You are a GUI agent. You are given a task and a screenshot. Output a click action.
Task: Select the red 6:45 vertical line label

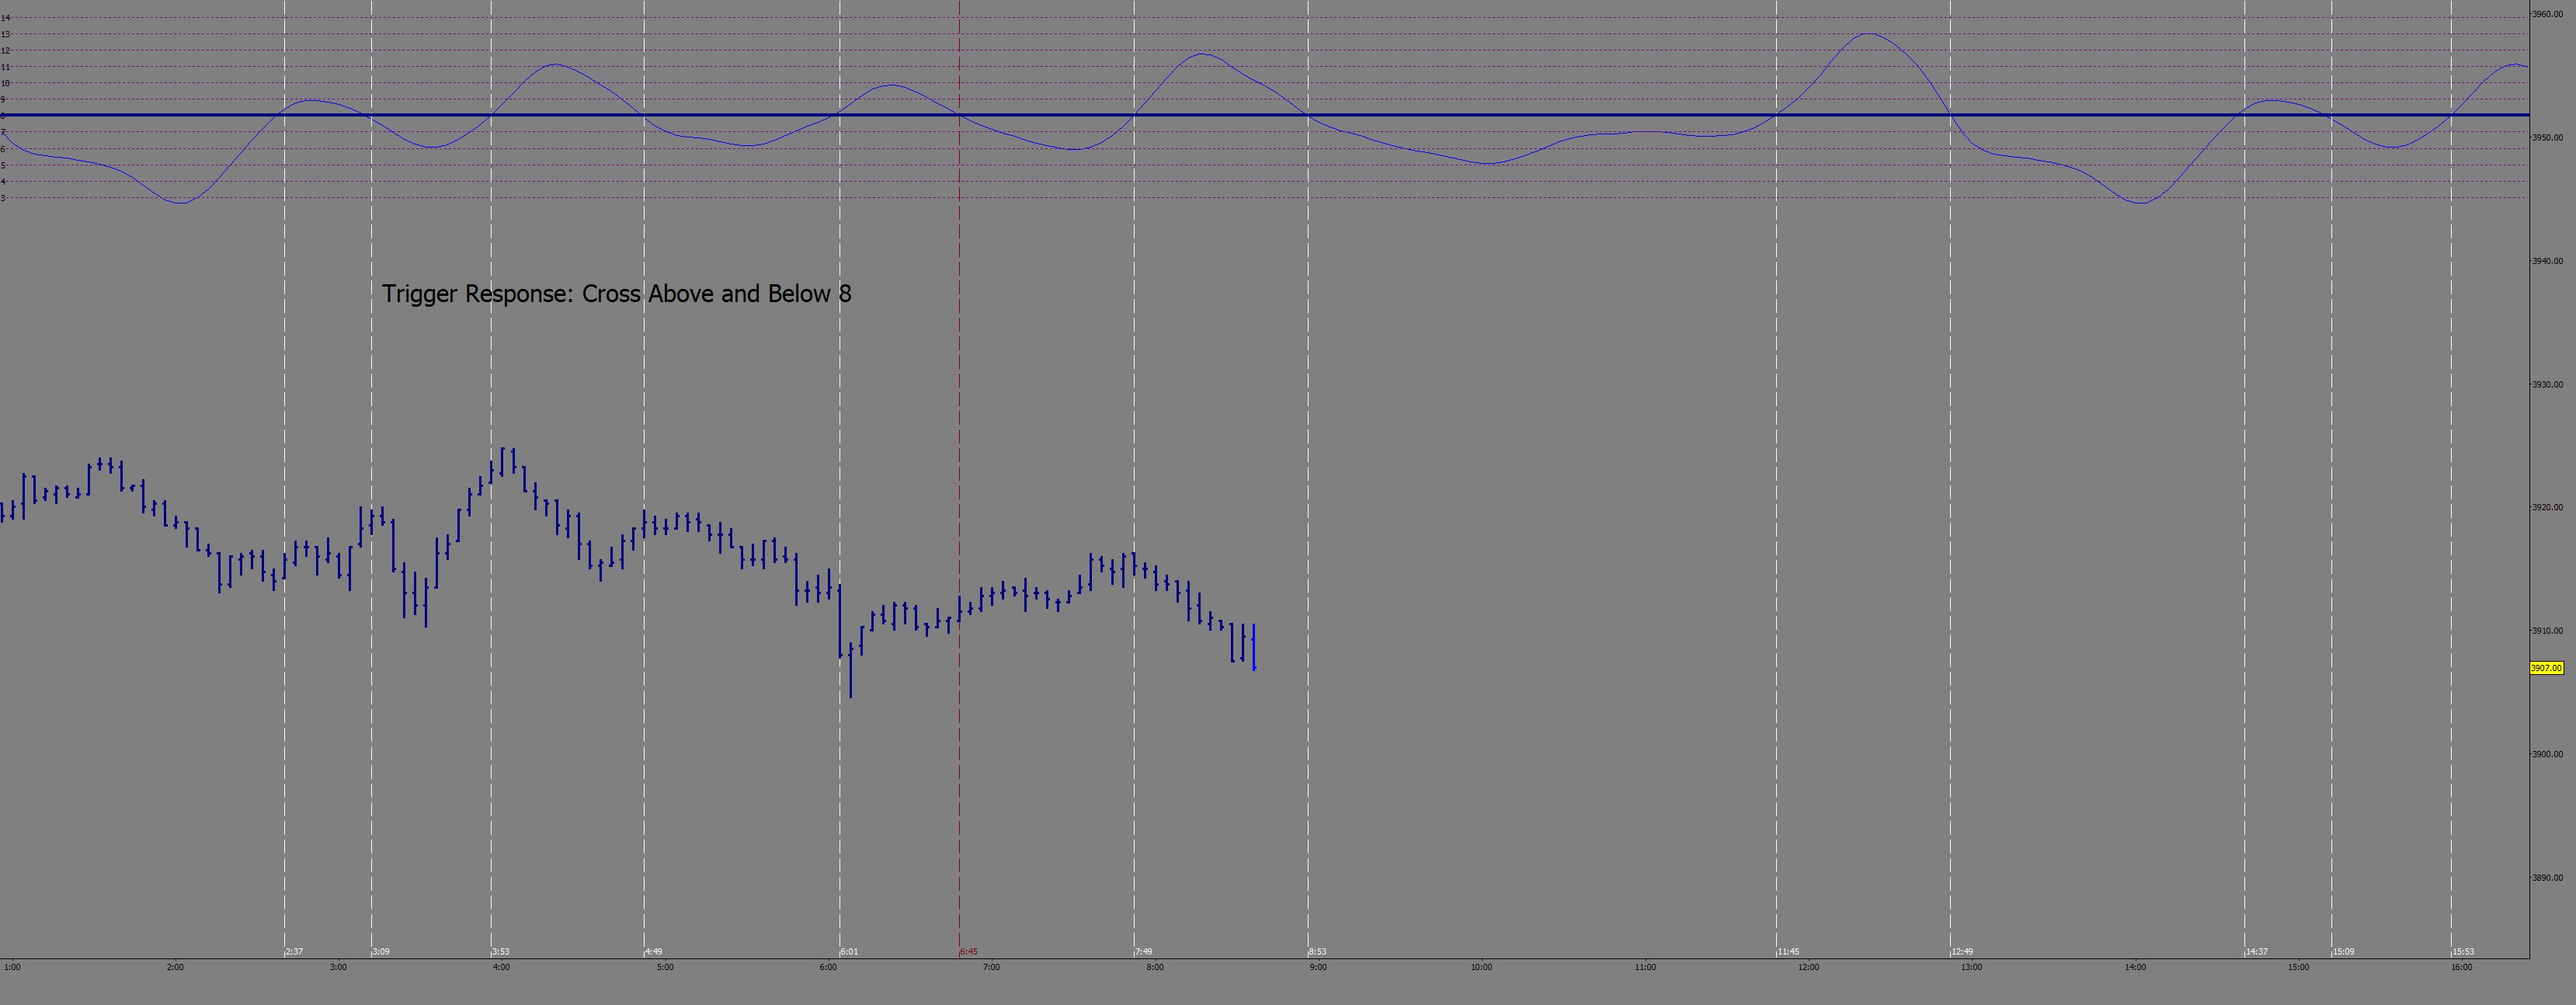point(969,952)
